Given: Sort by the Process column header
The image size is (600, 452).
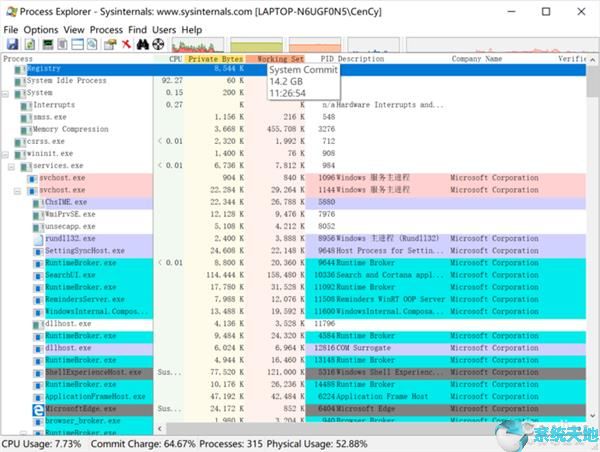Looking at the screenshot, I should click(77, 59).
